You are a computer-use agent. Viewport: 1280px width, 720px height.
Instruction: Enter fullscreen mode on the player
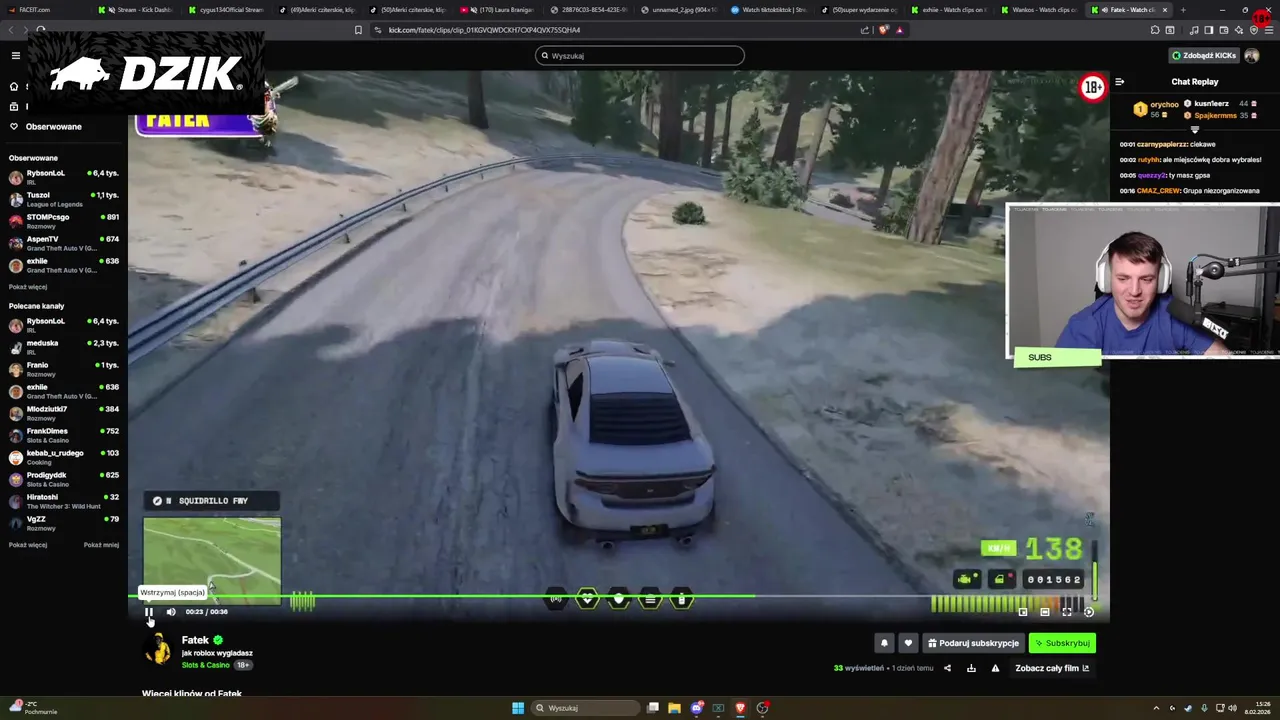pyautogui.click(x=1067, y=612)
